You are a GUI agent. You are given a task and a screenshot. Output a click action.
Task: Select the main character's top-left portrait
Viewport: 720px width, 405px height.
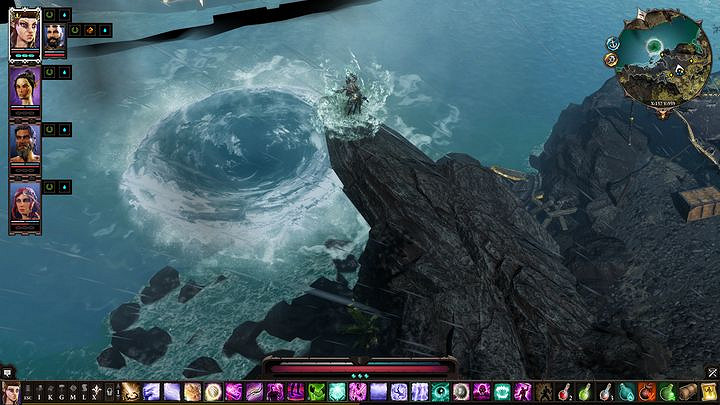24,32
